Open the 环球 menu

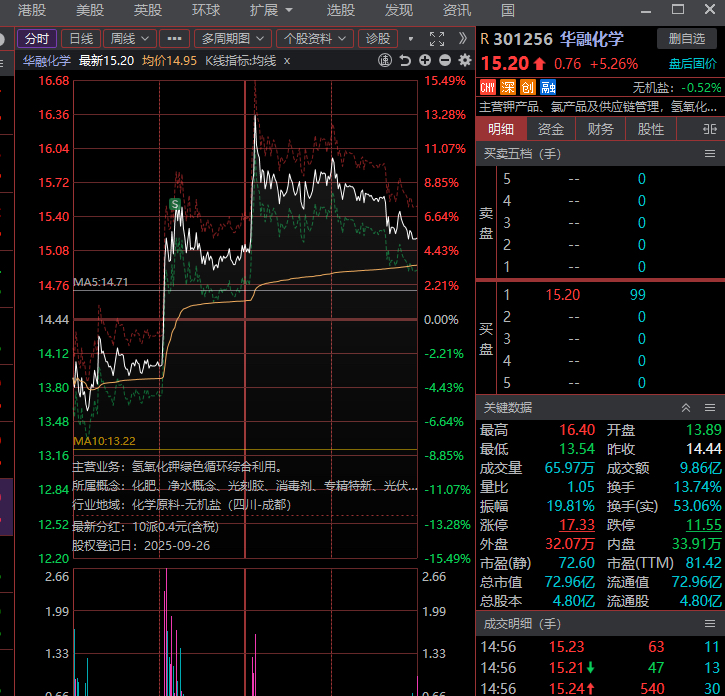point(206,10)
